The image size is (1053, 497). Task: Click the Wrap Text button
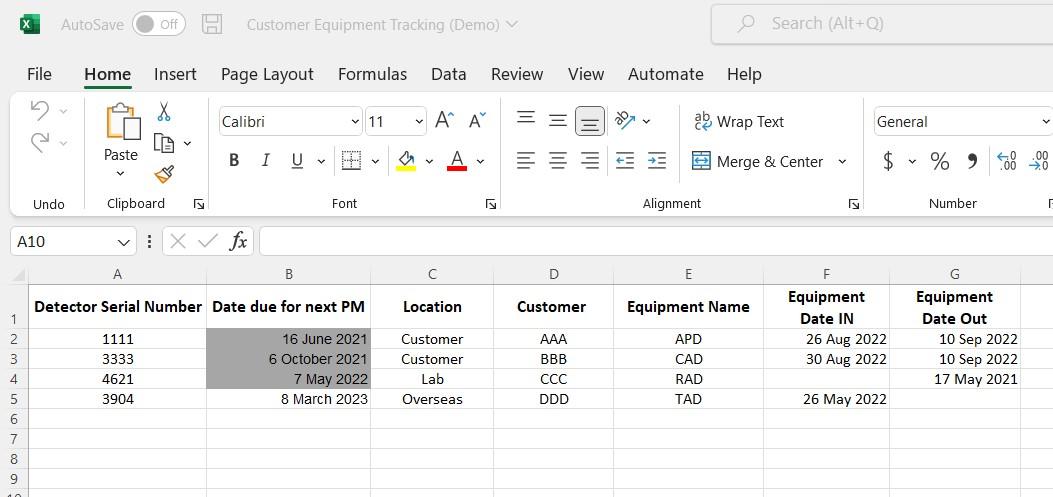[739, 122]
